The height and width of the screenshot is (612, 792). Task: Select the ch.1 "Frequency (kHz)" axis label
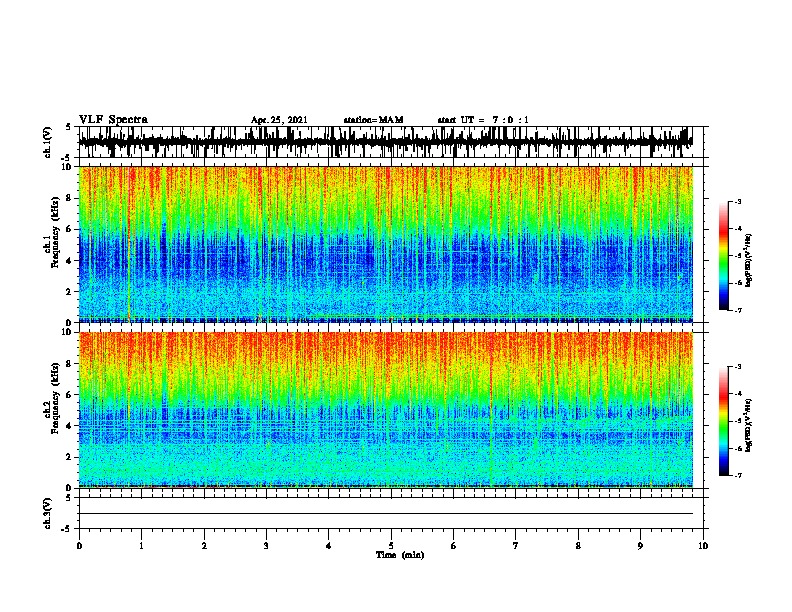(55, 233)
